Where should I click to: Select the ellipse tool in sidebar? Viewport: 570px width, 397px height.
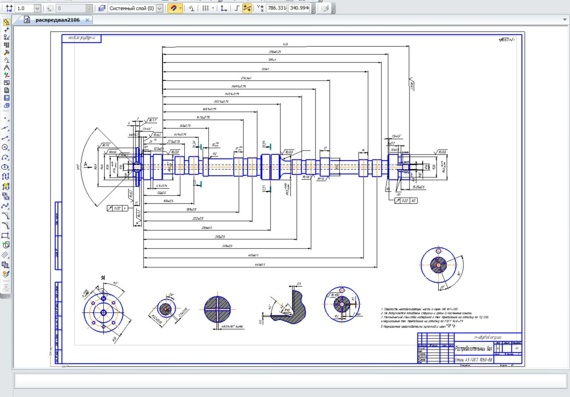pyautogui.click(x=5, y=167)
